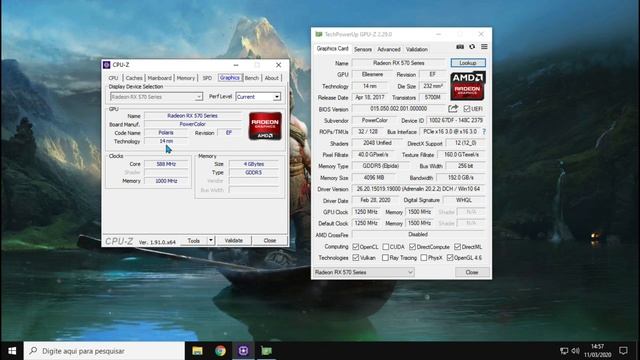Open File Explorer from the taskbar
This screenshot has width=640, height=360.
click(198, 351)
